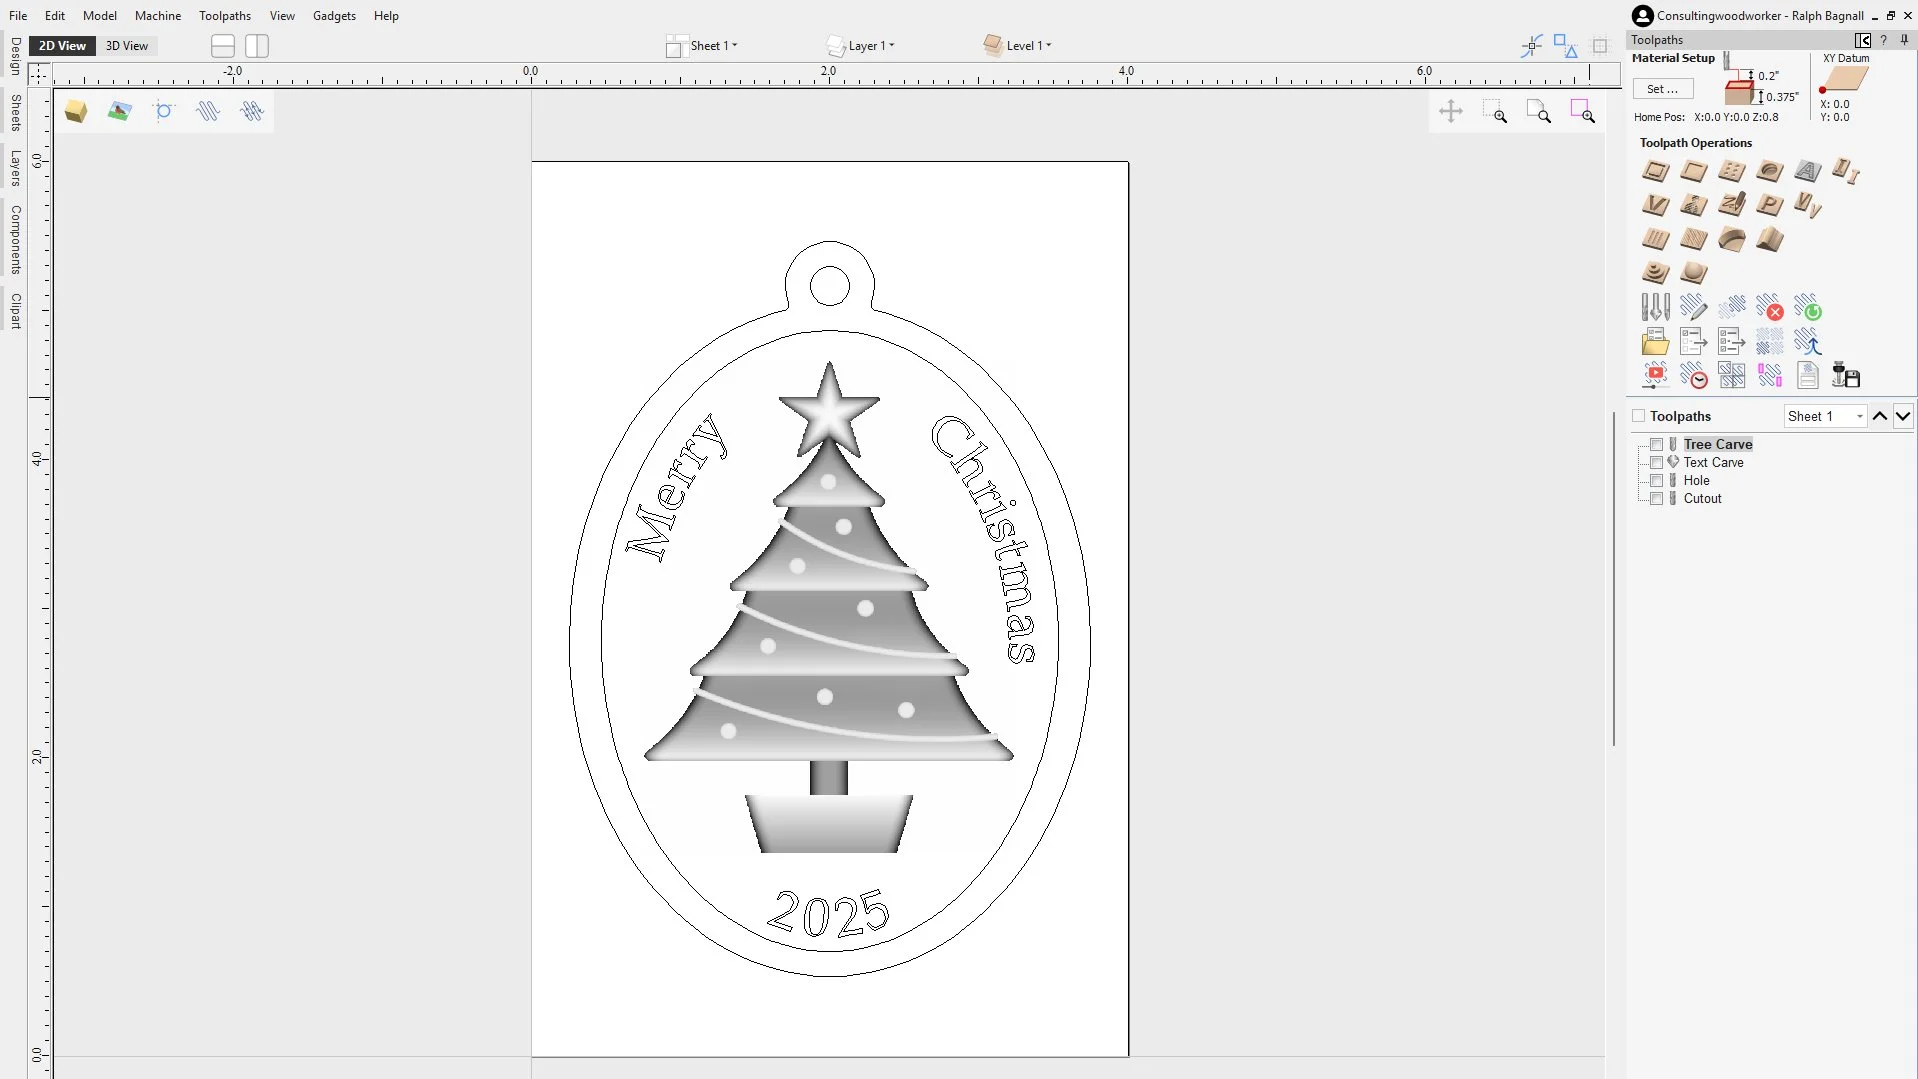Select the VCarve engraving toolpath icon
Screen dimensions: 1918x1079
click(1656, 205)
